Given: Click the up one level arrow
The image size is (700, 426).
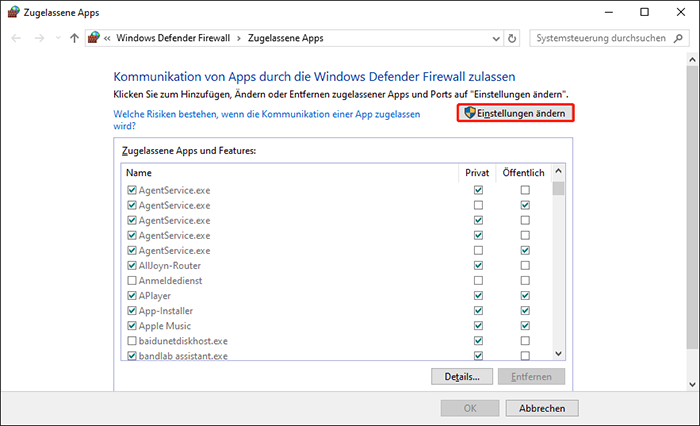Looking at the screenshot, I should tap(74, 38).
